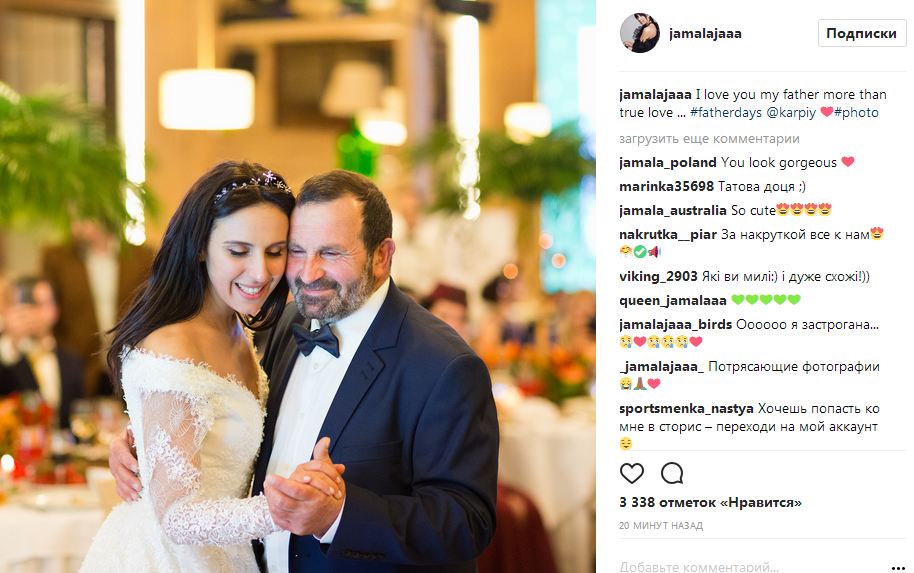
Task: Open jamalajaaa profile avatar picture
Action: pyautogui.click(x=639, y=33)
